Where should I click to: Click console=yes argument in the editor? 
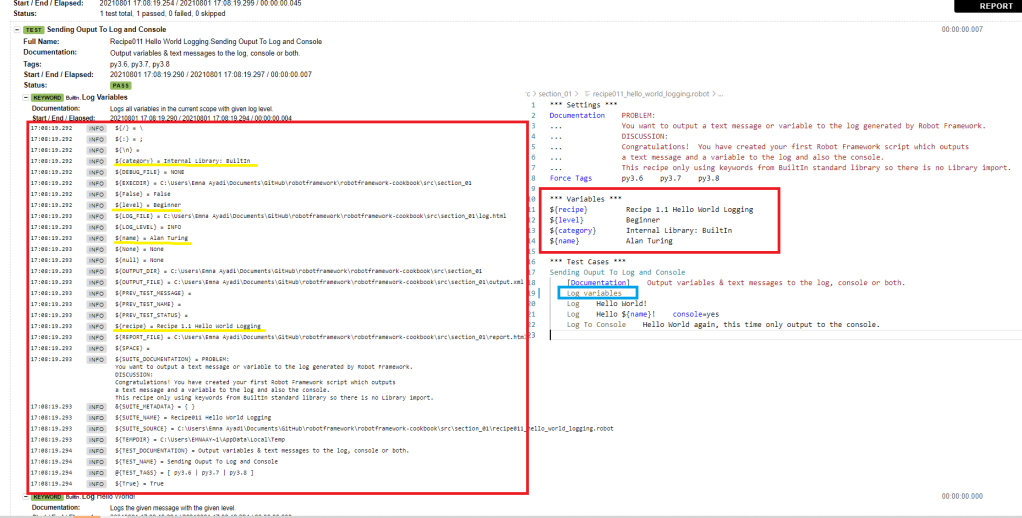point(695,314)
